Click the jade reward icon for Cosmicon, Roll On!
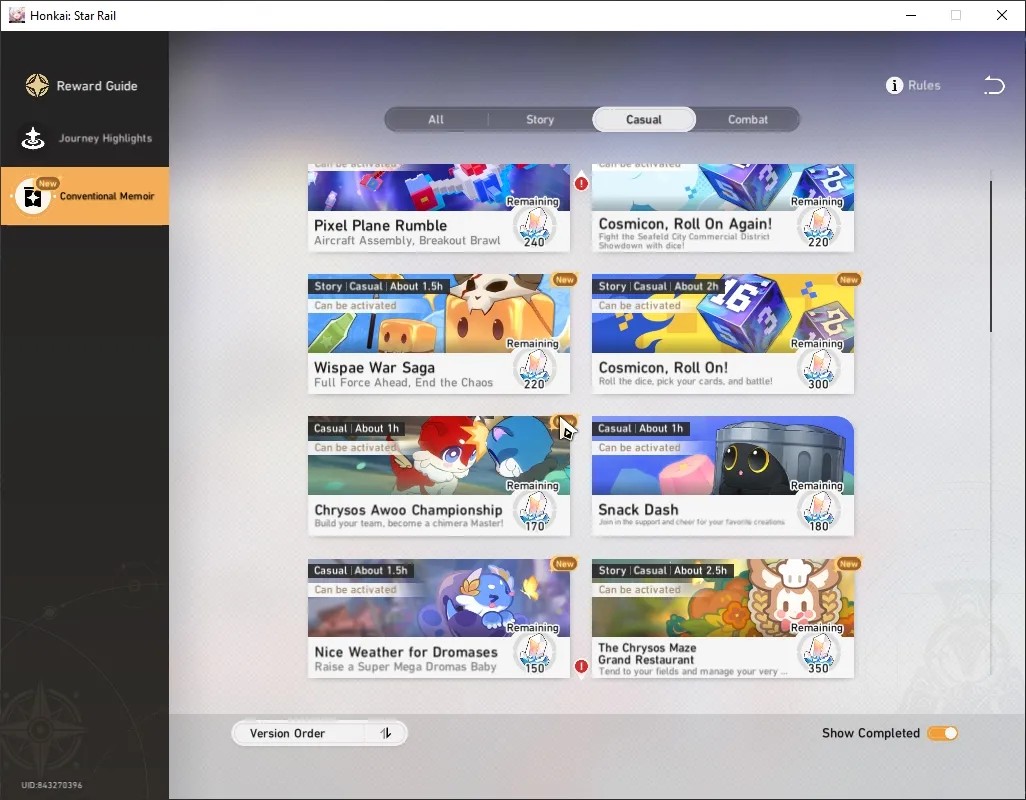The height and width of the screenshot is (800, 1026). (x=819, y=369)
